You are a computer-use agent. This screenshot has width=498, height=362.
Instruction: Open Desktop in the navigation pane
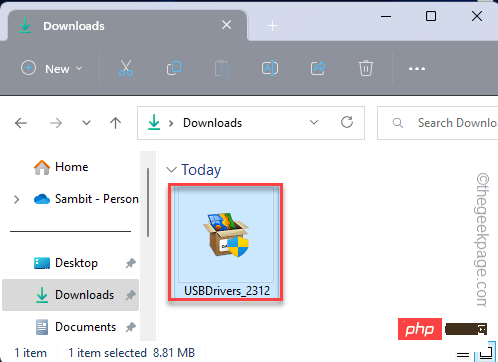pos(66,263)
